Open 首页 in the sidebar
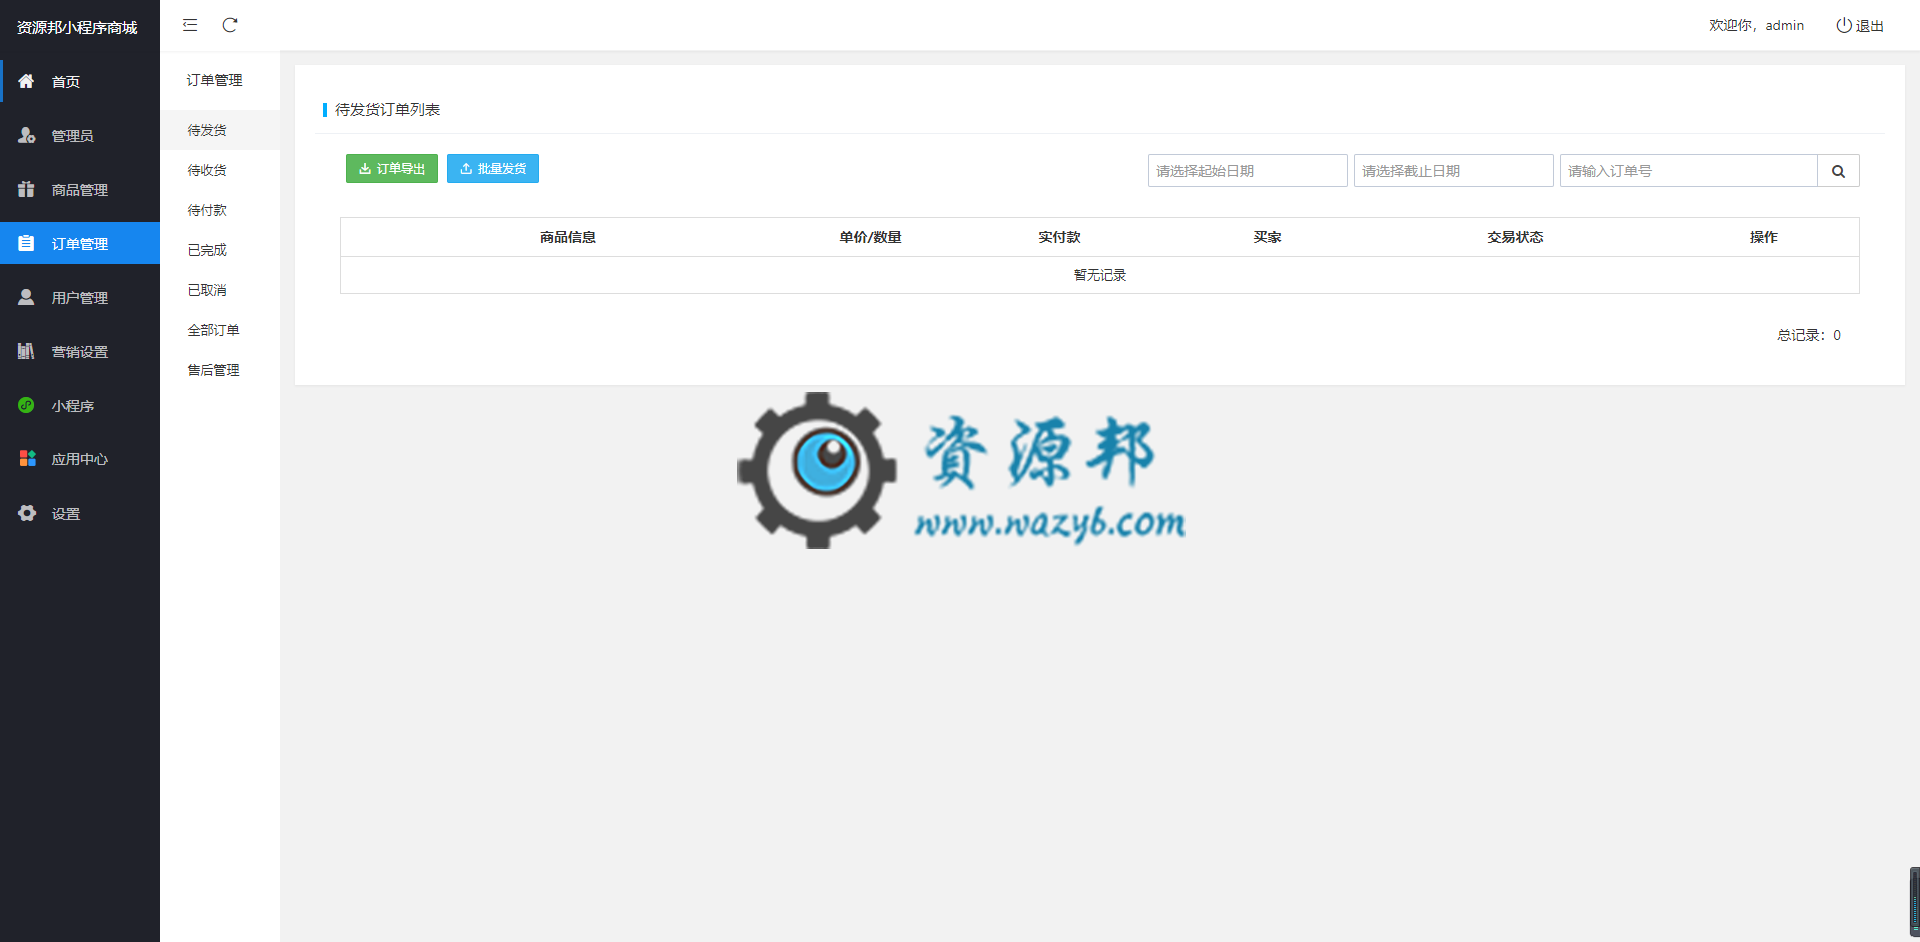This screenshot has height=942, width=1920. coord(80,81)
